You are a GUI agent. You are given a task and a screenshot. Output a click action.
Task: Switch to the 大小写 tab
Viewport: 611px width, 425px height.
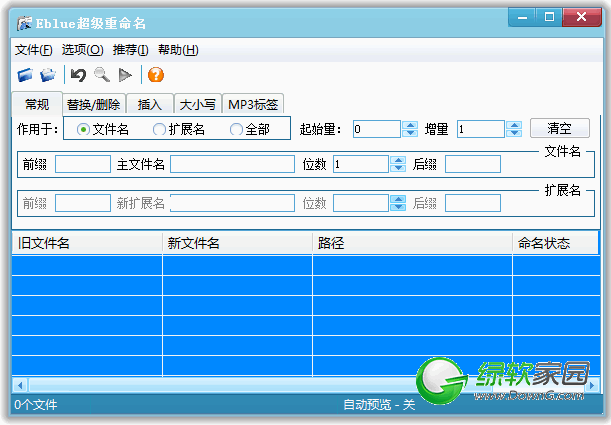pos(198,104)
